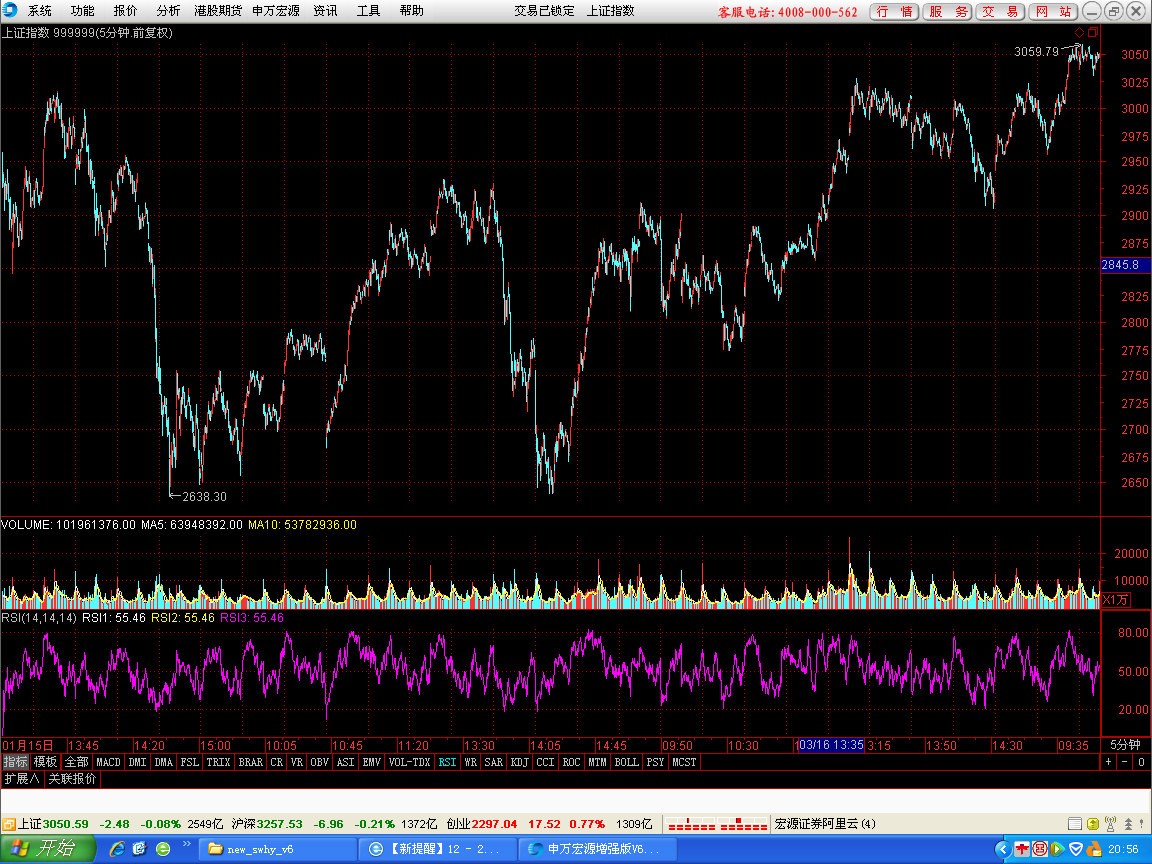Select the 模板 tab

click(x=45, y=762)
